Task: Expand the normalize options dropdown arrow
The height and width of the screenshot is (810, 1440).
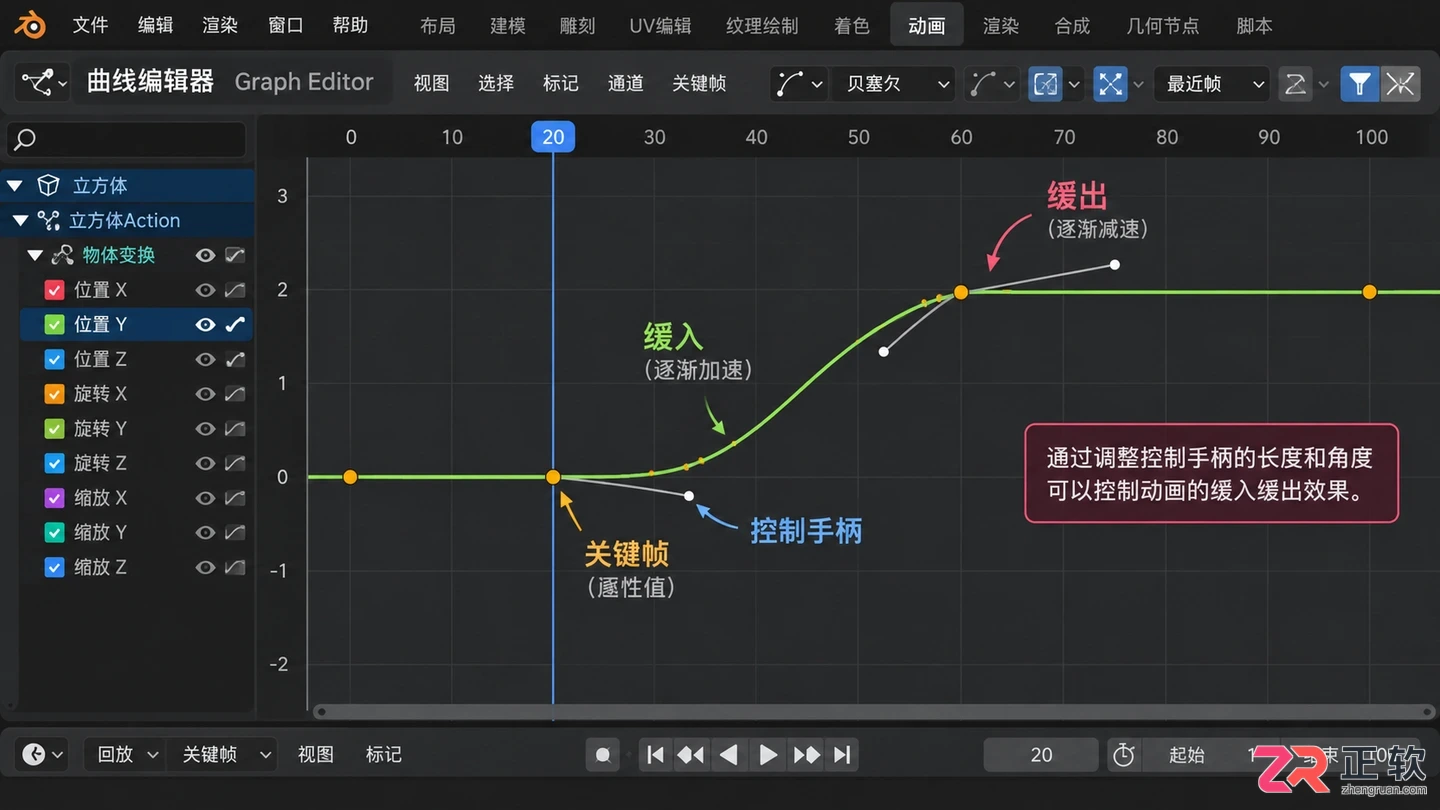Action: click(1074, 84)
